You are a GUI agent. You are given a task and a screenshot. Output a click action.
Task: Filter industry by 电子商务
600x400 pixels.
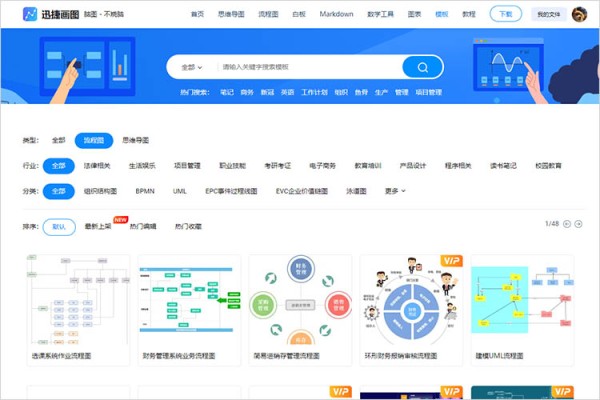pos(323,166)
